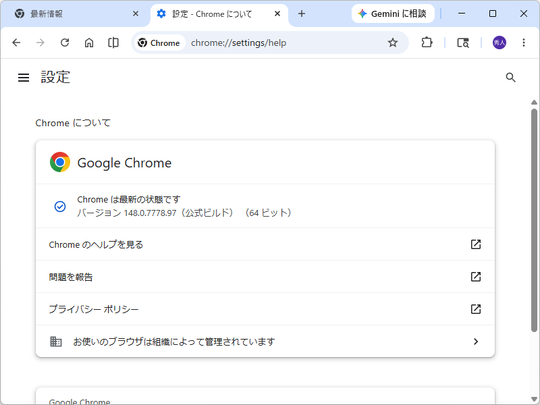
Task: Click the forward navigation arrow
Action: [x=40, y=43]
